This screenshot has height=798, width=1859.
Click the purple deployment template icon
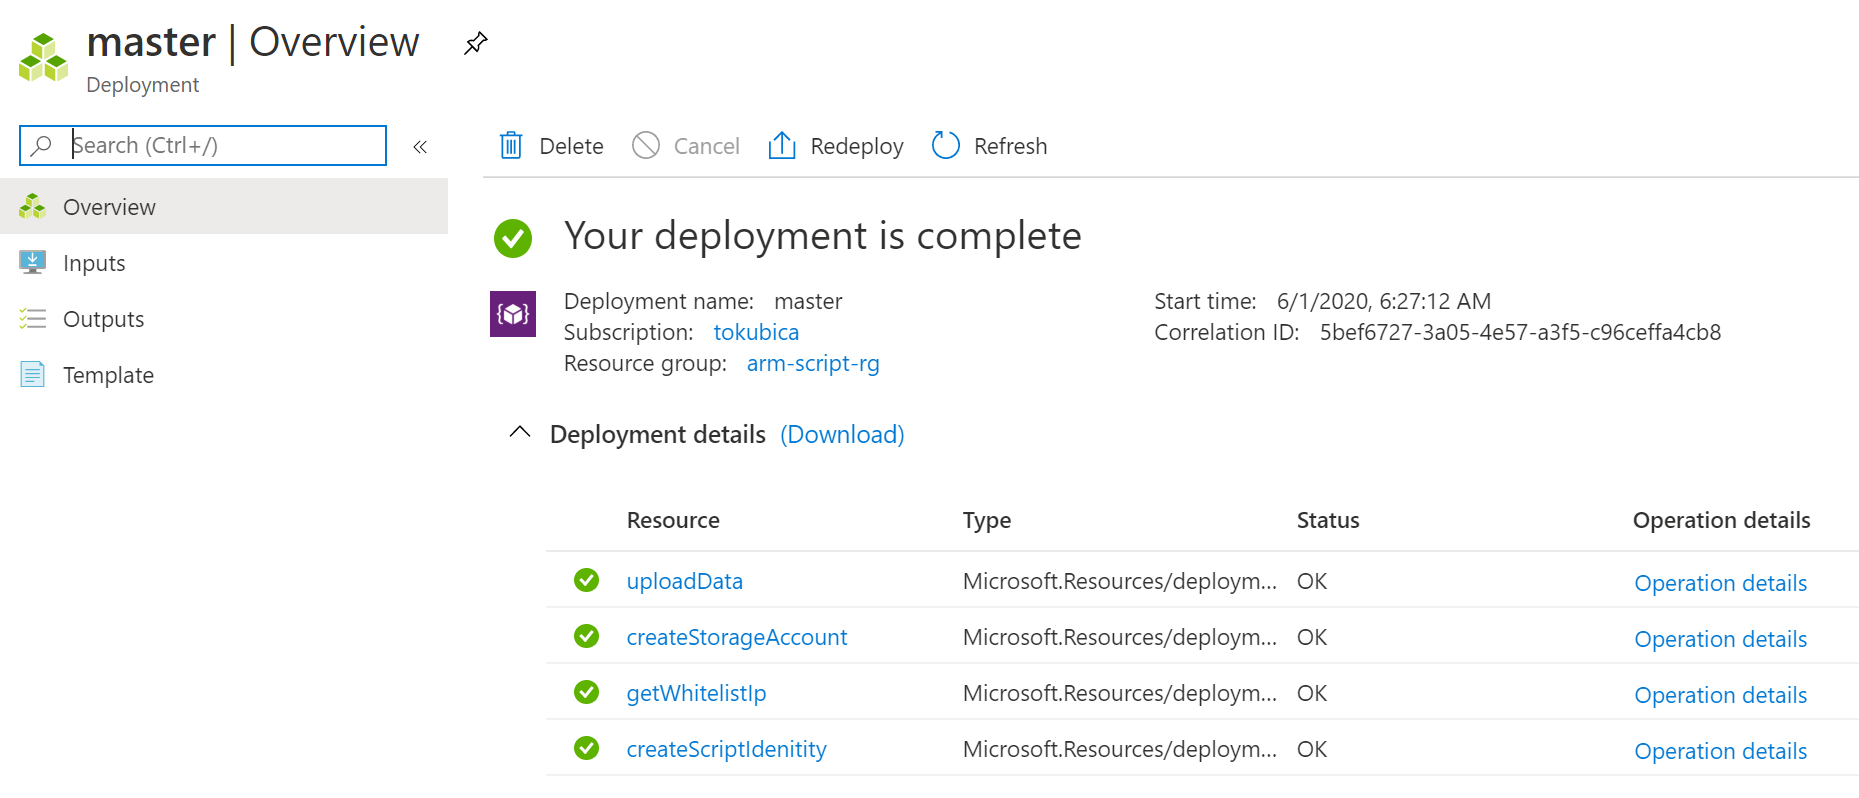pyautogui.click(x=513, y=314)
